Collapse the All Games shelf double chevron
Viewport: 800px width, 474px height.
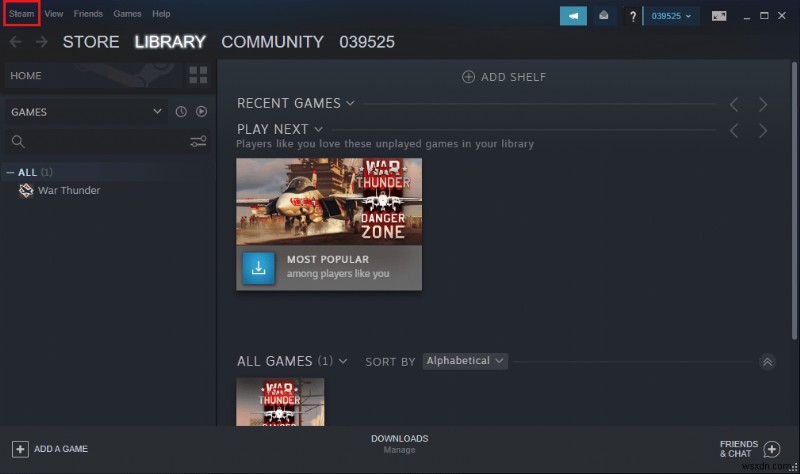point(767,362)
